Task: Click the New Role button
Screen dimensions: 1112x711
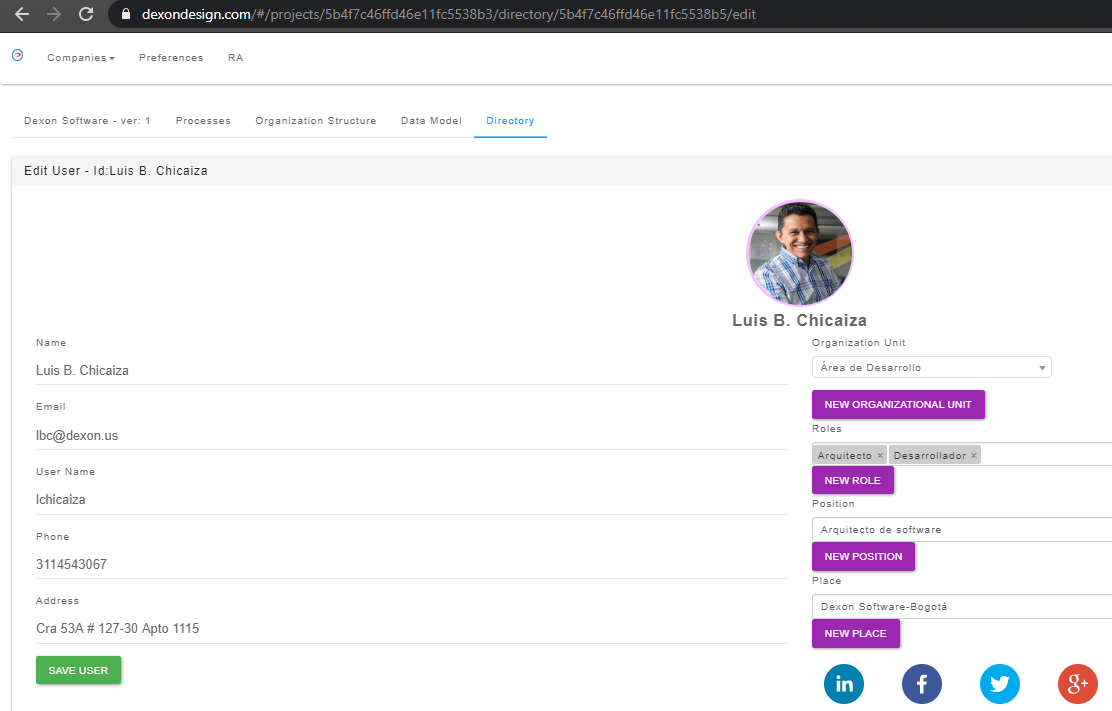Action: 852,480
